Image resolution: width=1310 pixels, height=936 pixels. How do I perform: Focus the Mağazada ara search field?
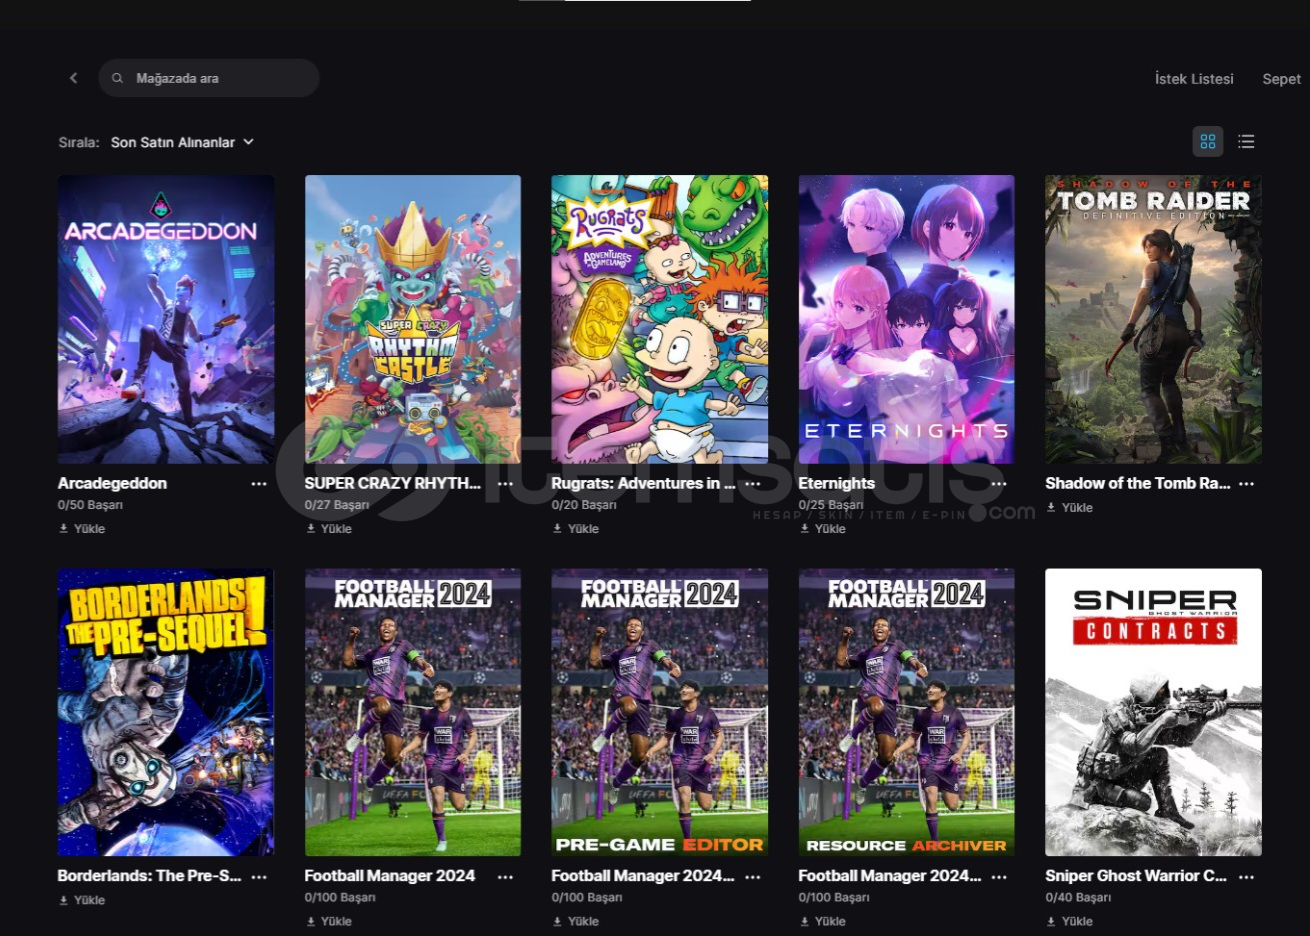(x=209, y=78)
